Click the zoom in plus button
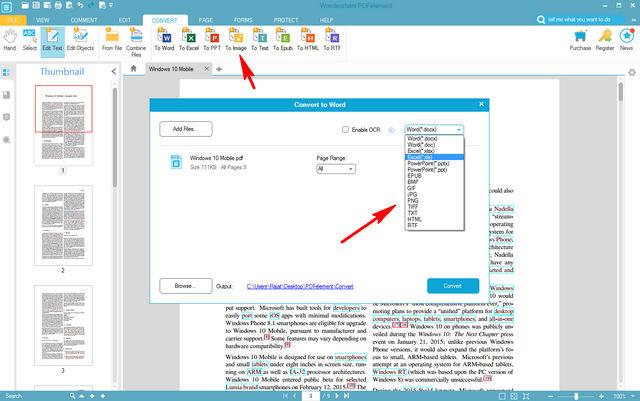The width and height of the screenshot is (640, 401). click(601, 396)
